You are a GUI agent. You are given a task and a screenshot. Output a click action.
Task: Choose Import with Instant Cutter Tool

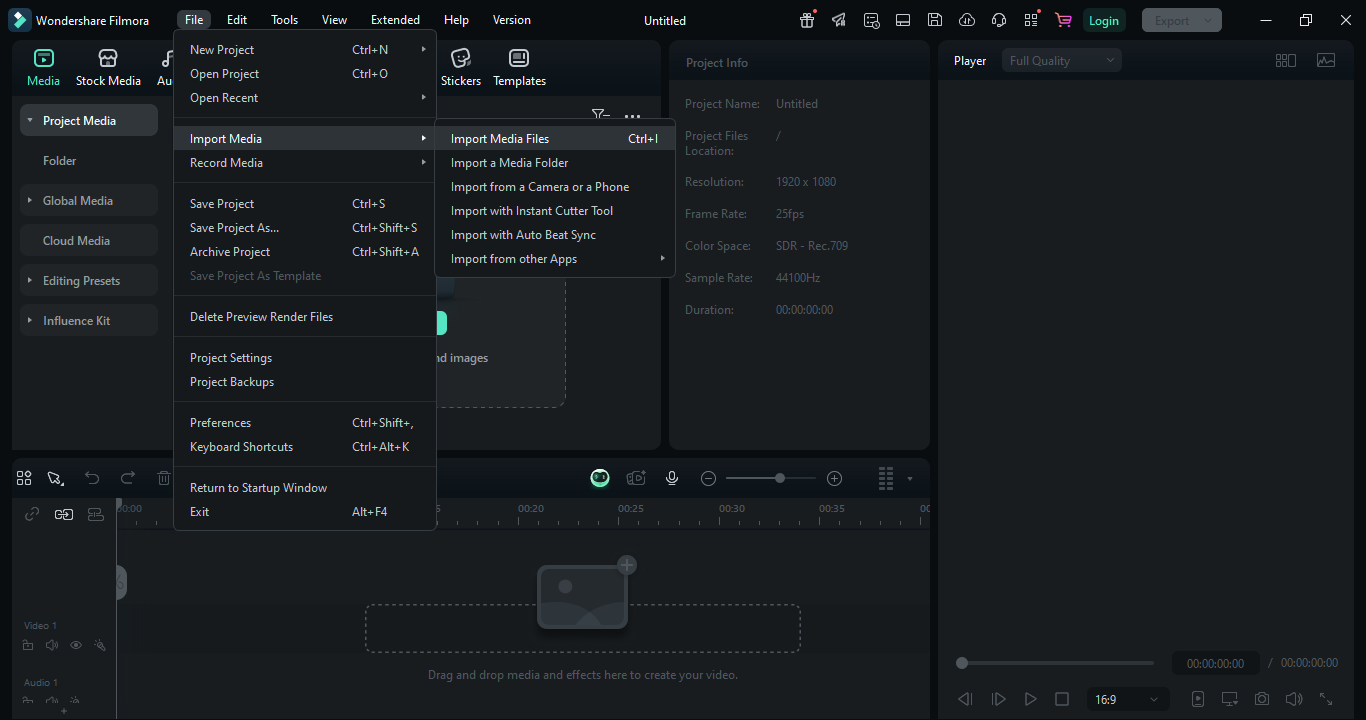[555, 210]
